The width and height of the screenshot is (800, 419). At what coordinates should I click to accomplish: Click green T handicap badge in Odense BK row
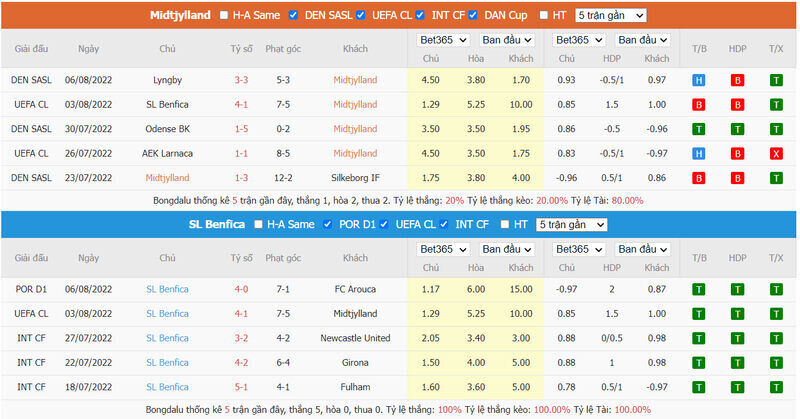(x=737, y=129)
